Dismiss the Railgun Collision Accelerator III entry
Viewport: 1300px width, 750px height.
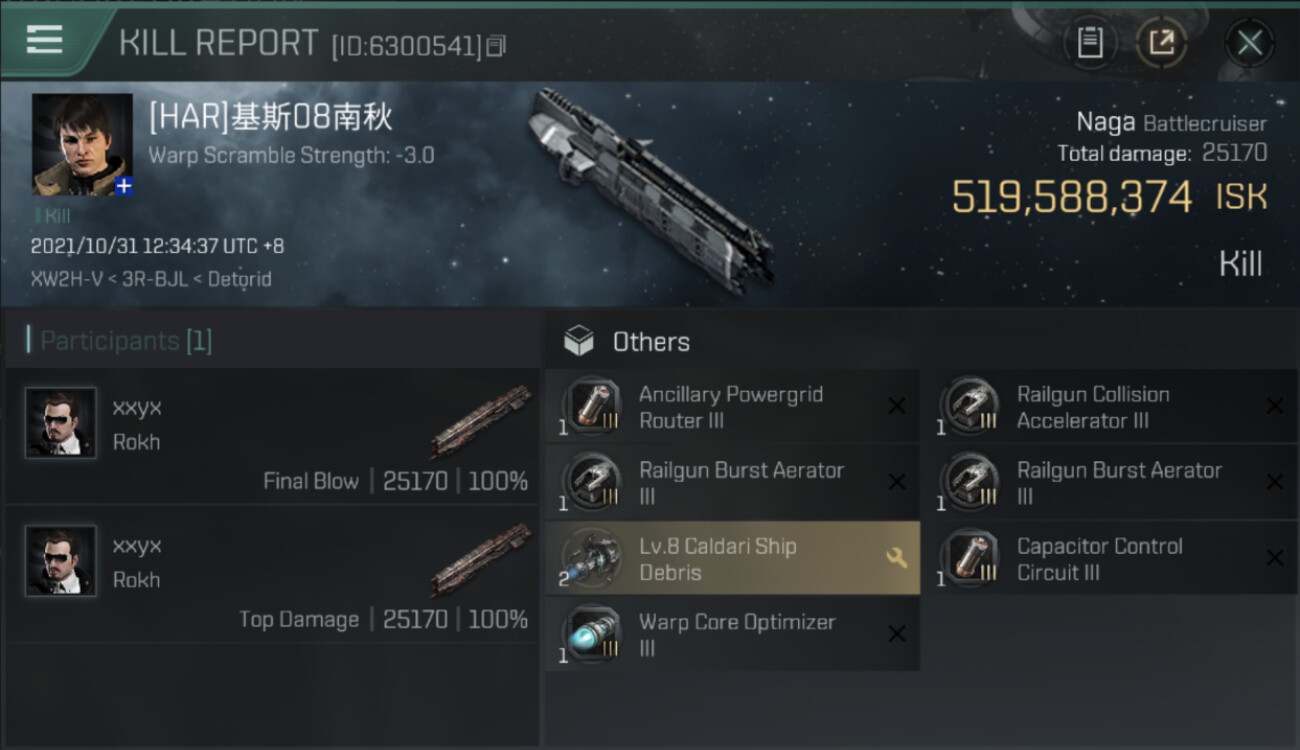[1275, 406]
